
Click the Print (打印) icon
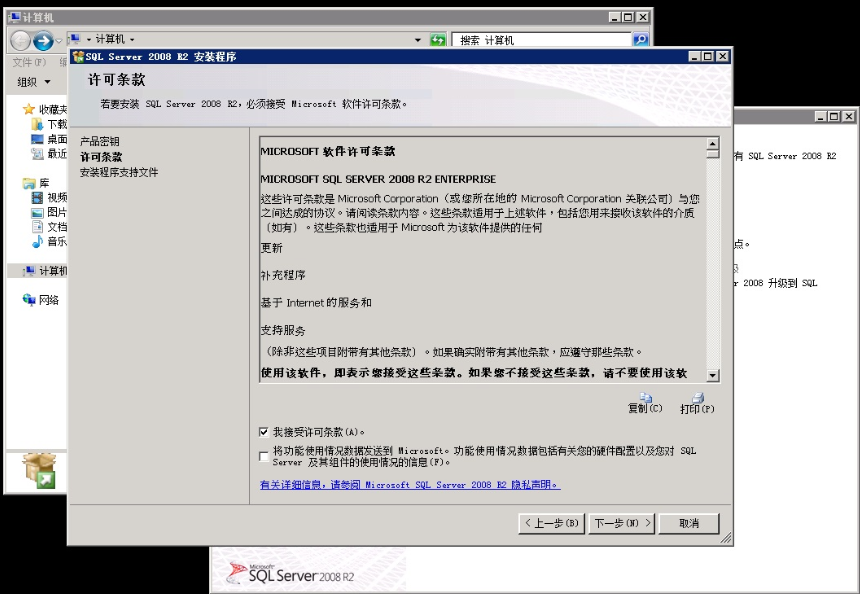point(698,398)
